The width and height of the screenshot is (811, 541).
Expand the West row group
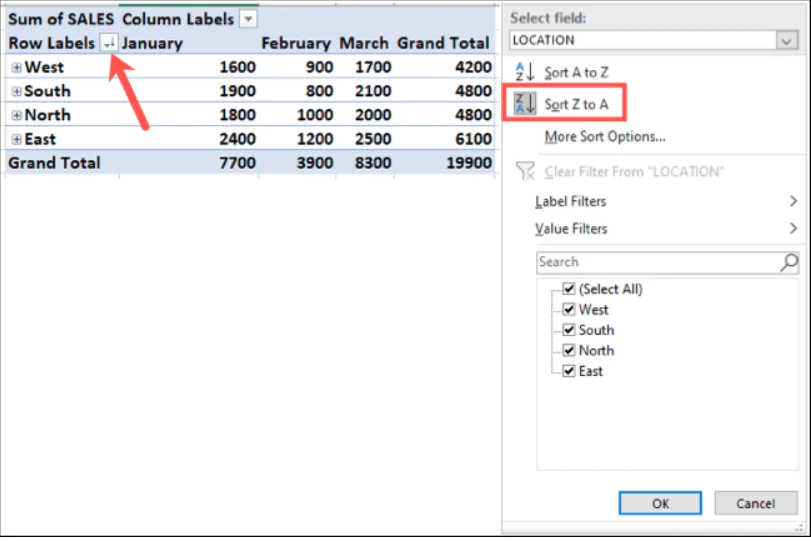coord(17,67)
